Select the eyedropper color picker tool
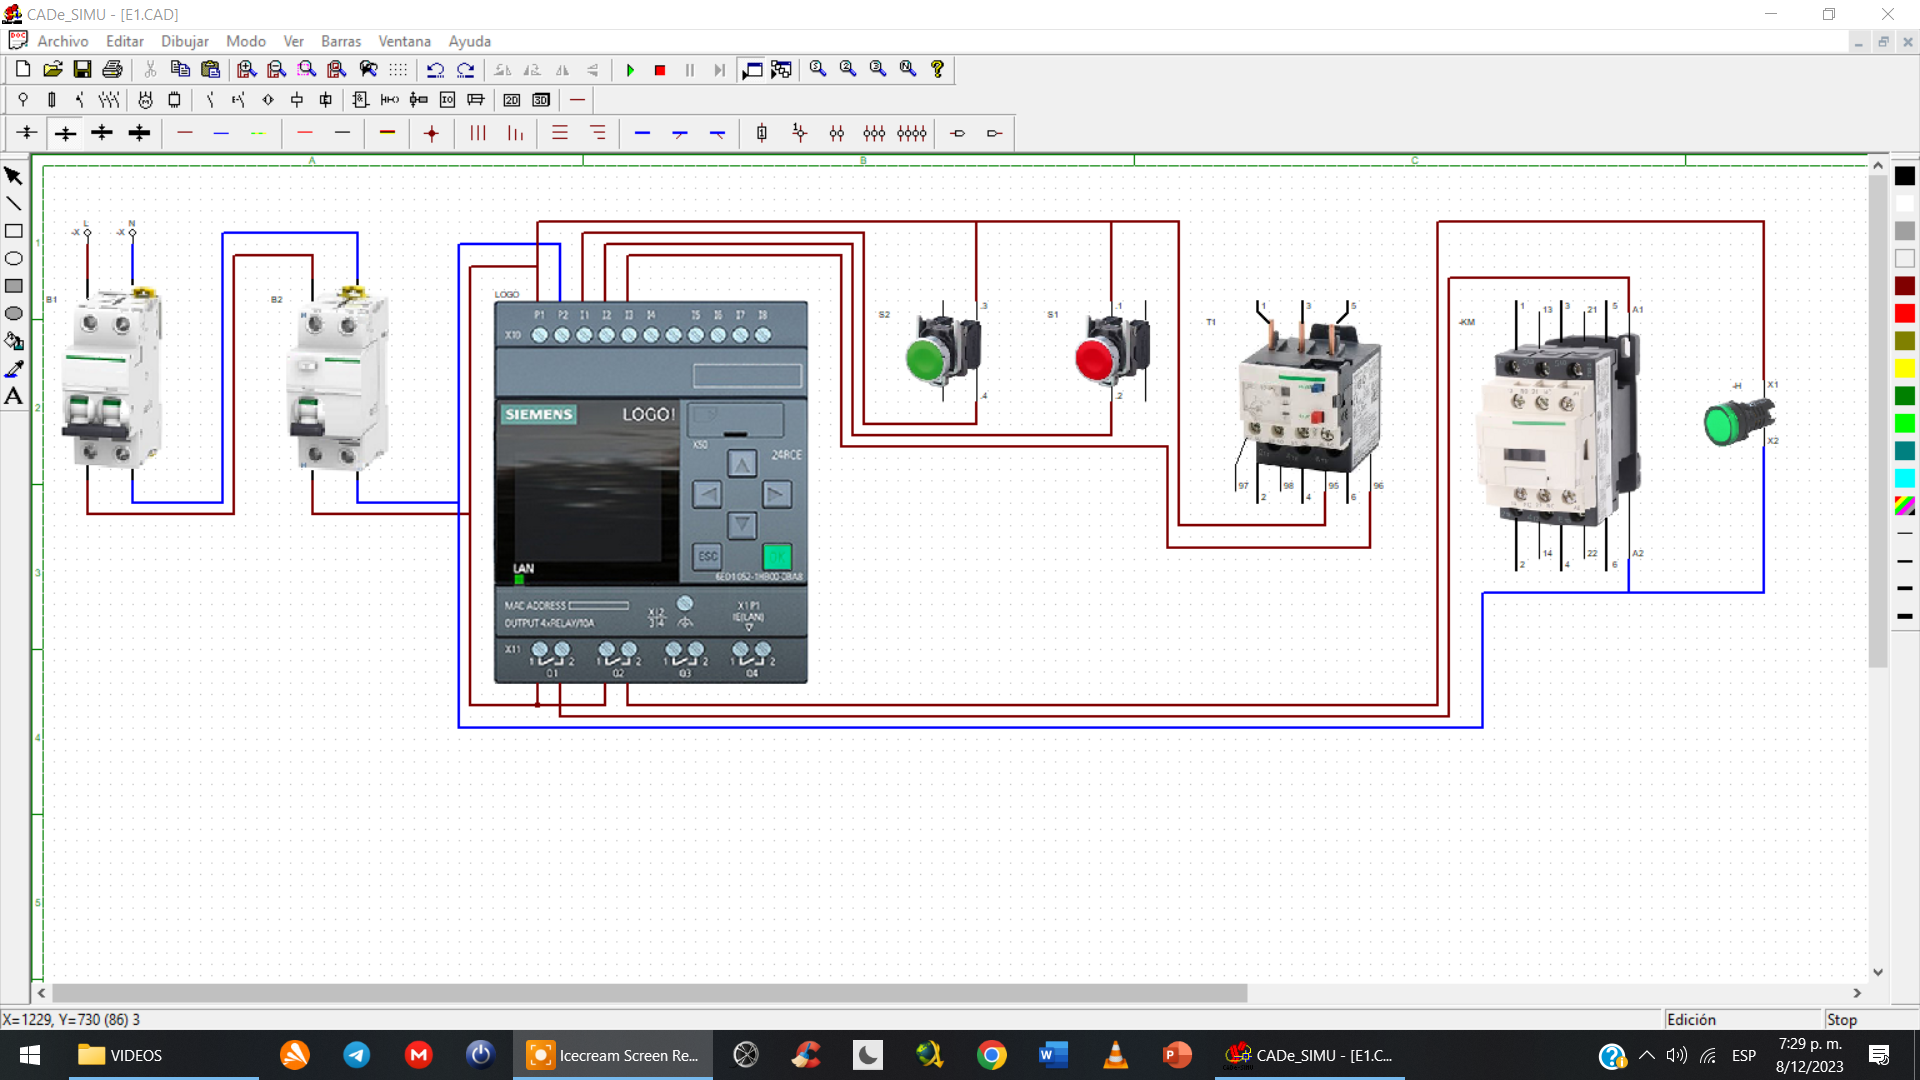This screenshot has height=1080, width=1920. coord(14,368)
